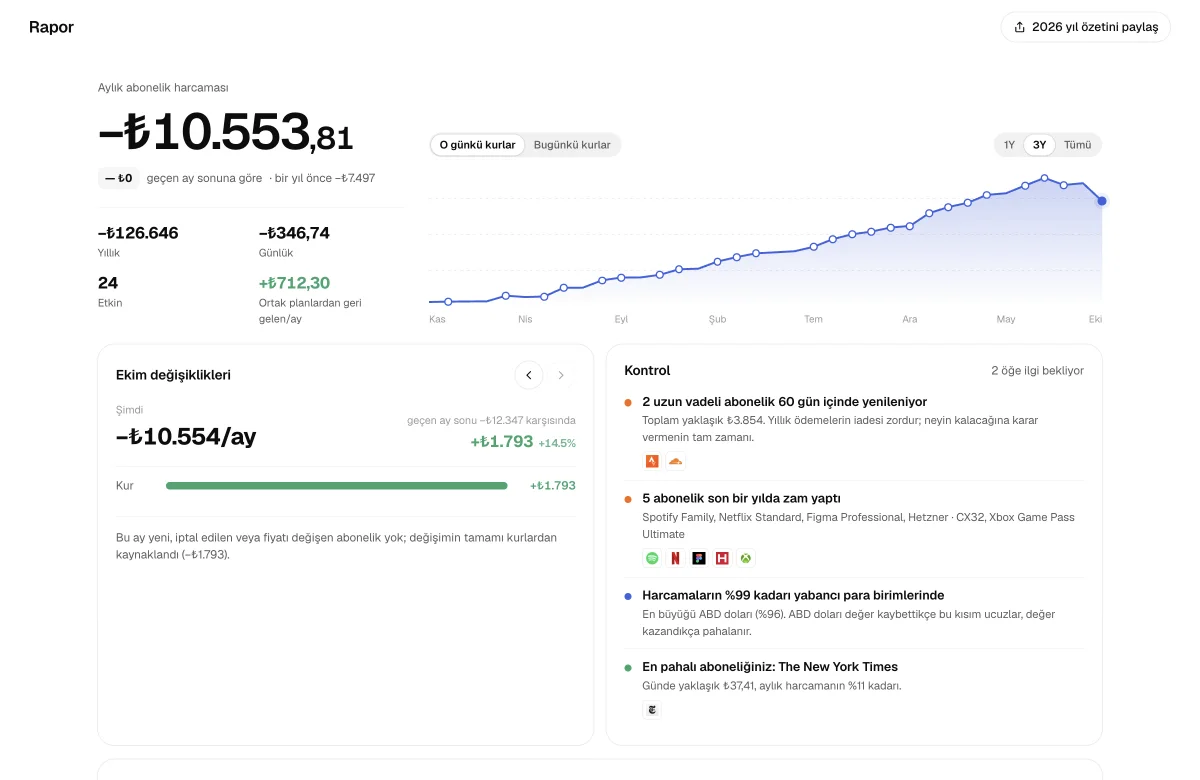Click the 'Tem' month label on chart axis

tap(814, 319)
